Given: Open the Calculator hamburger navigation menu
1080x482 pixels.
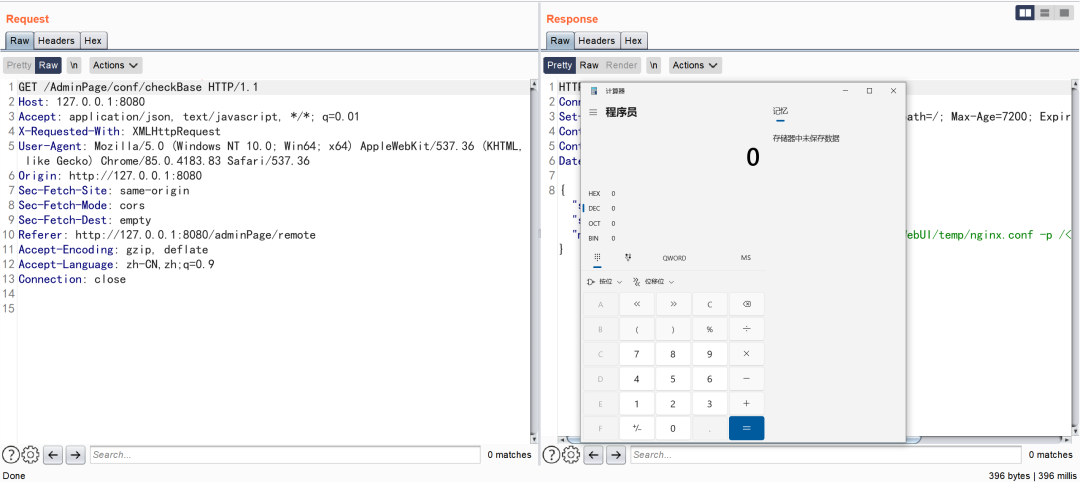Looking at the screenshot, I should [x=593, y=112].
